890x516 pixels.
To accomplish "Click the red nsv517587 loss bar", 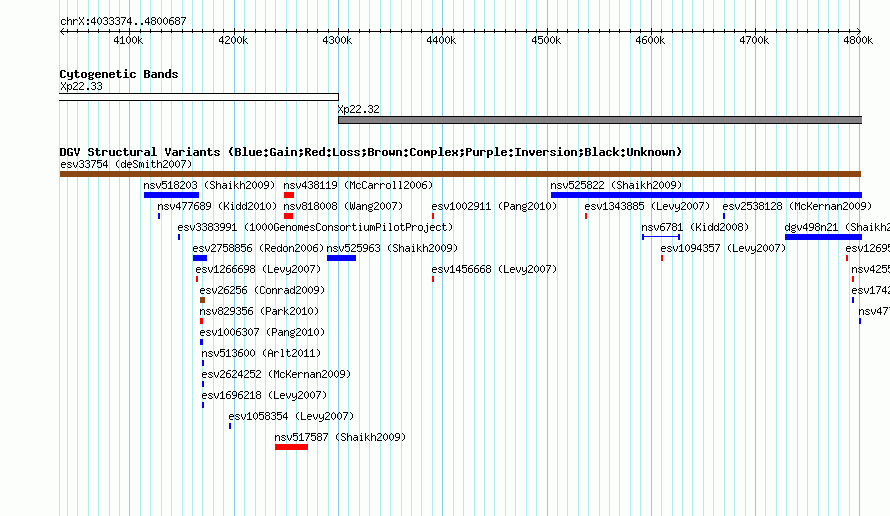I will tap(291, 447).
